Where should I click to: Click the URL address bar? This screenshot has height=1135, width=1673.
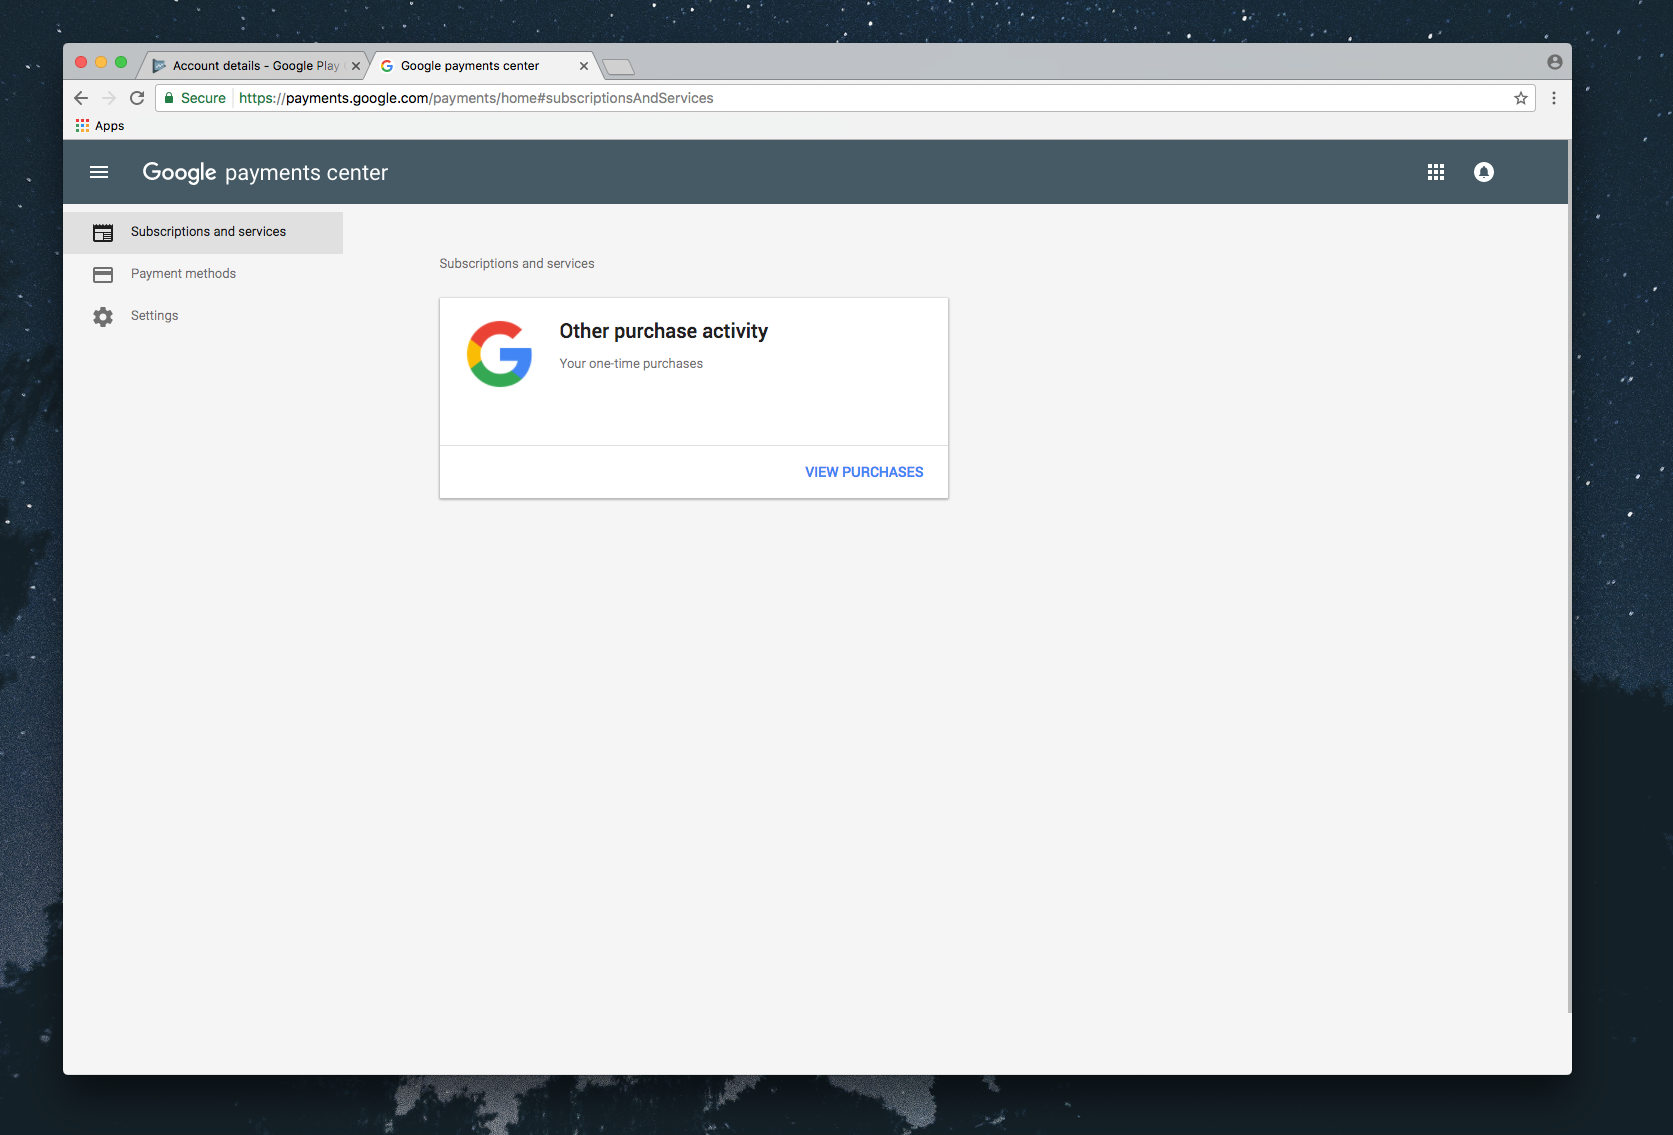pos(845,98)
